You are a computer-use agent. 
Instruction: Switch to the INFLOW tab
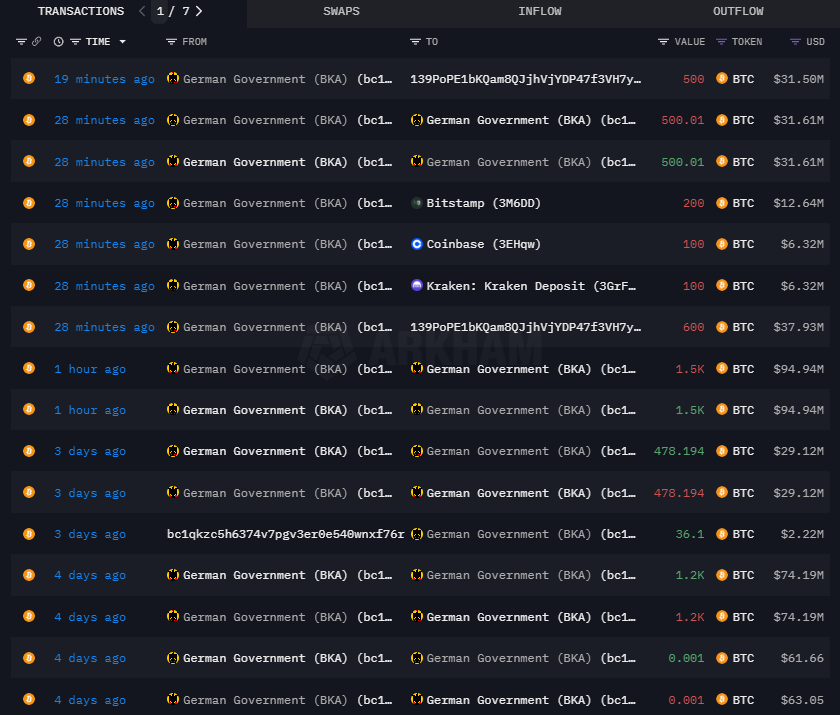(540, 12)
